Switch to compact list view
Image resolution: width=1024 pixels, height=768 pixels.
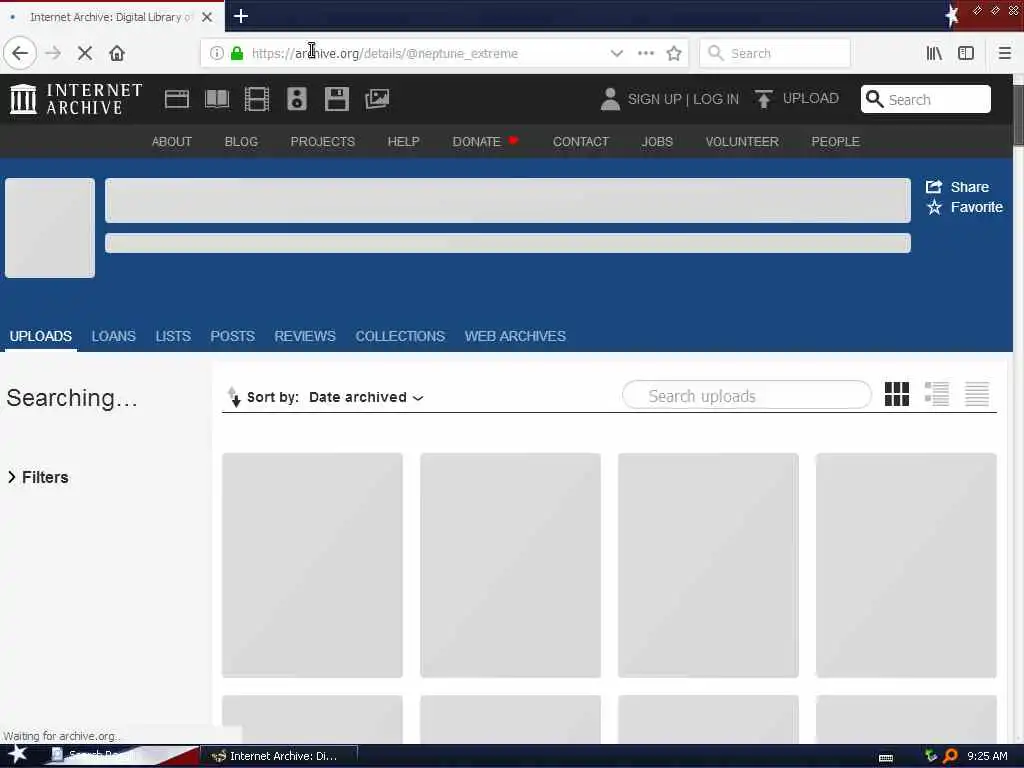click(x=977, y=394)
